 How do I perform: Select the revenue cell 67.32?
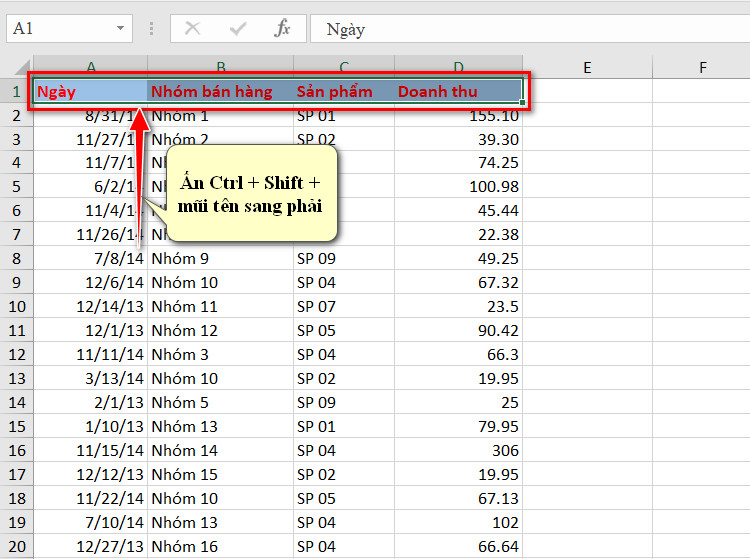(458, 282)
